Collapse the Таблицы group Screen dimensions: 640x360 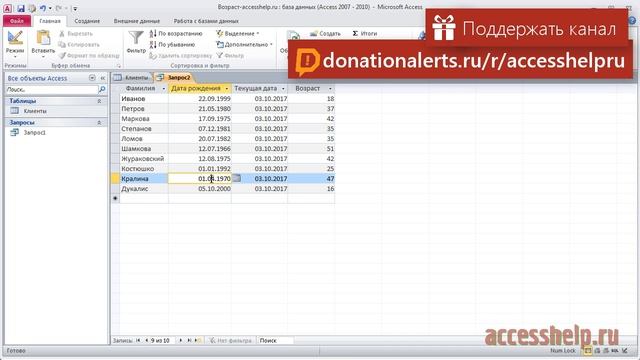[99, 101]
